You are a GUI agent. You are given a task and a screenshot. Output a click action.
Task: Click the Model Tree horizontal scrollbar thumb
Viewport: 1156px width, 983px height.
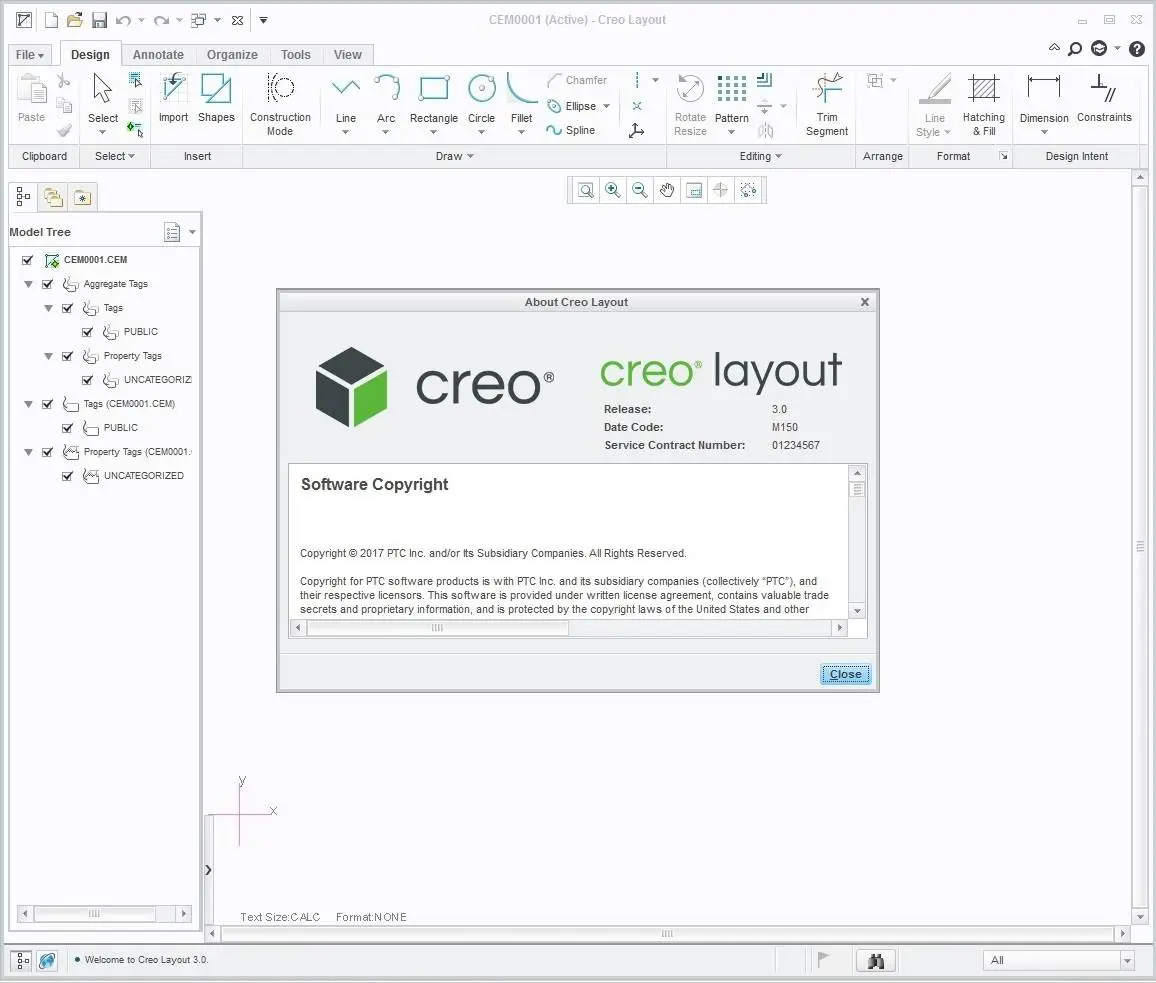tap(94, 914)
